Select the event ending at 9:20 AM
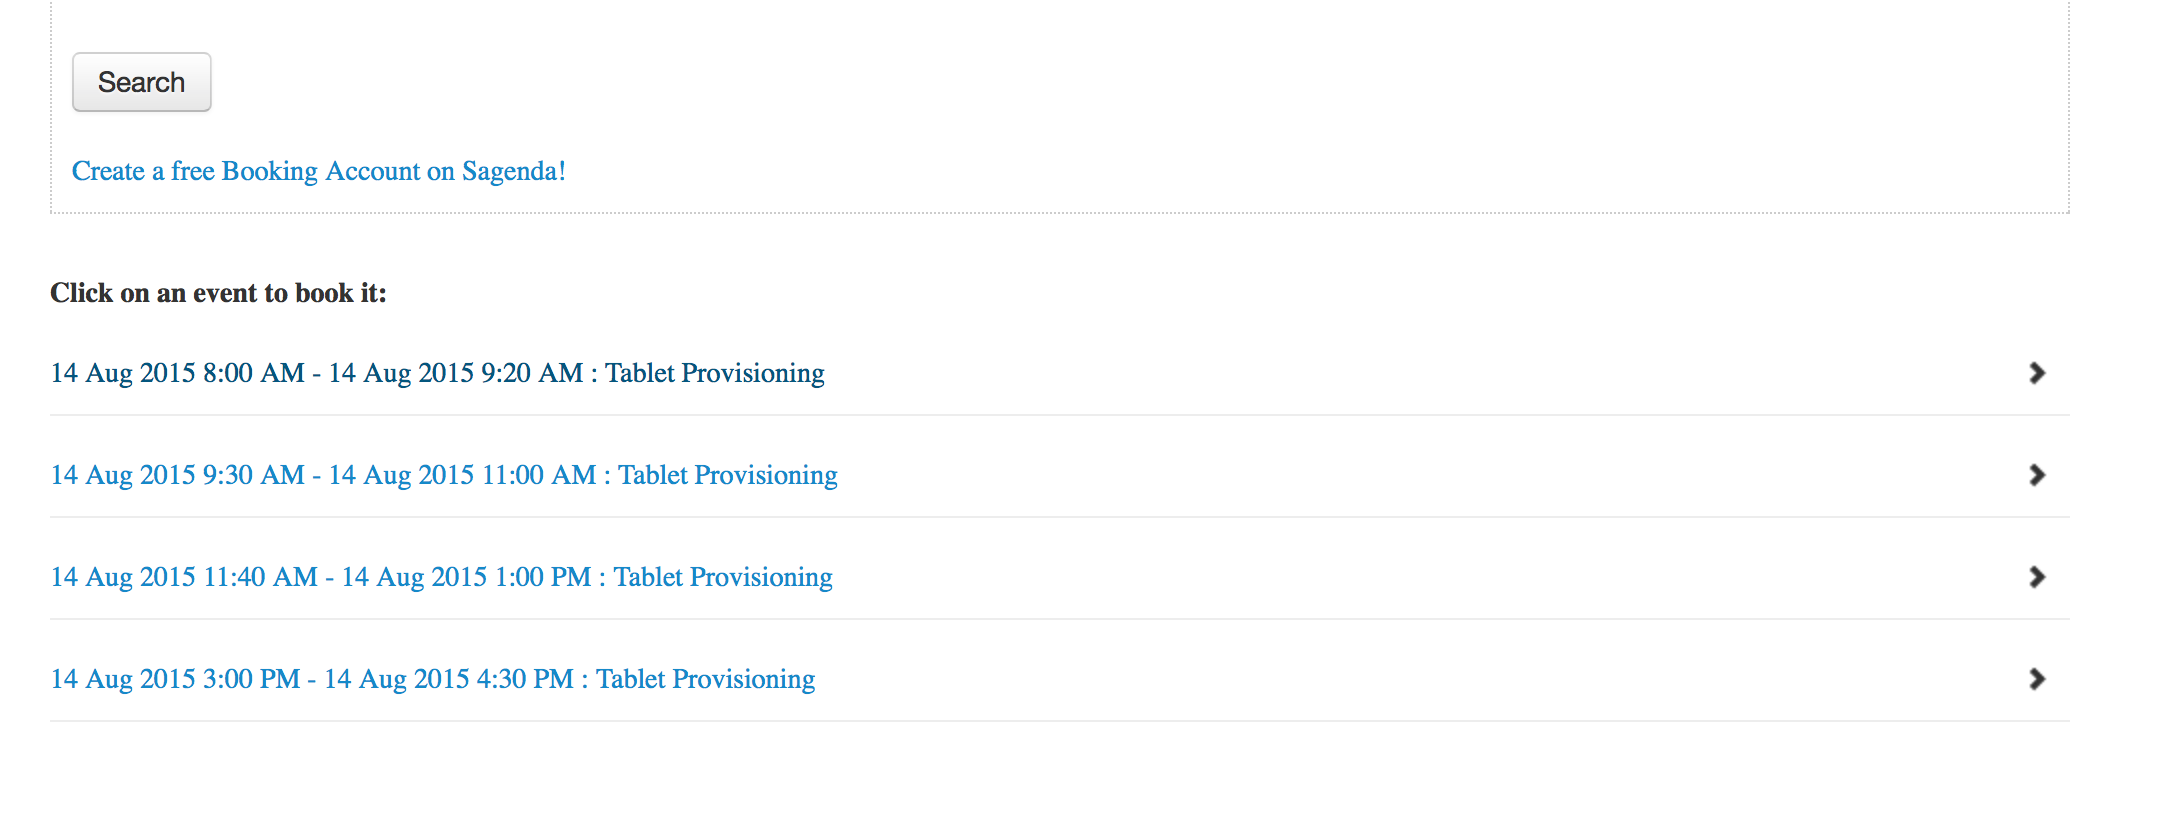The width and height of the screenshot is (2172, 830). click(437, 373)
